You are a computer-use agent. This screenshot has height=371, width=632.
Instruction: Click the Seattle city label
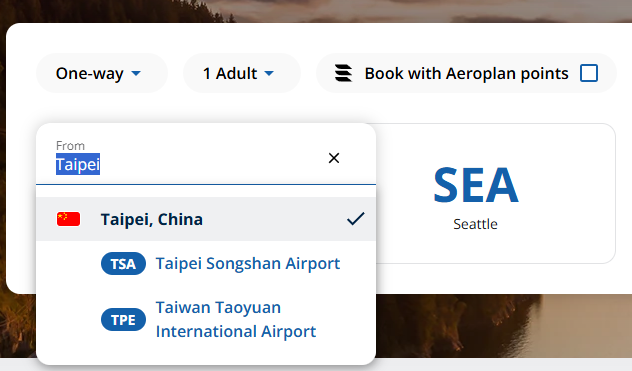[x=475, y=224]
